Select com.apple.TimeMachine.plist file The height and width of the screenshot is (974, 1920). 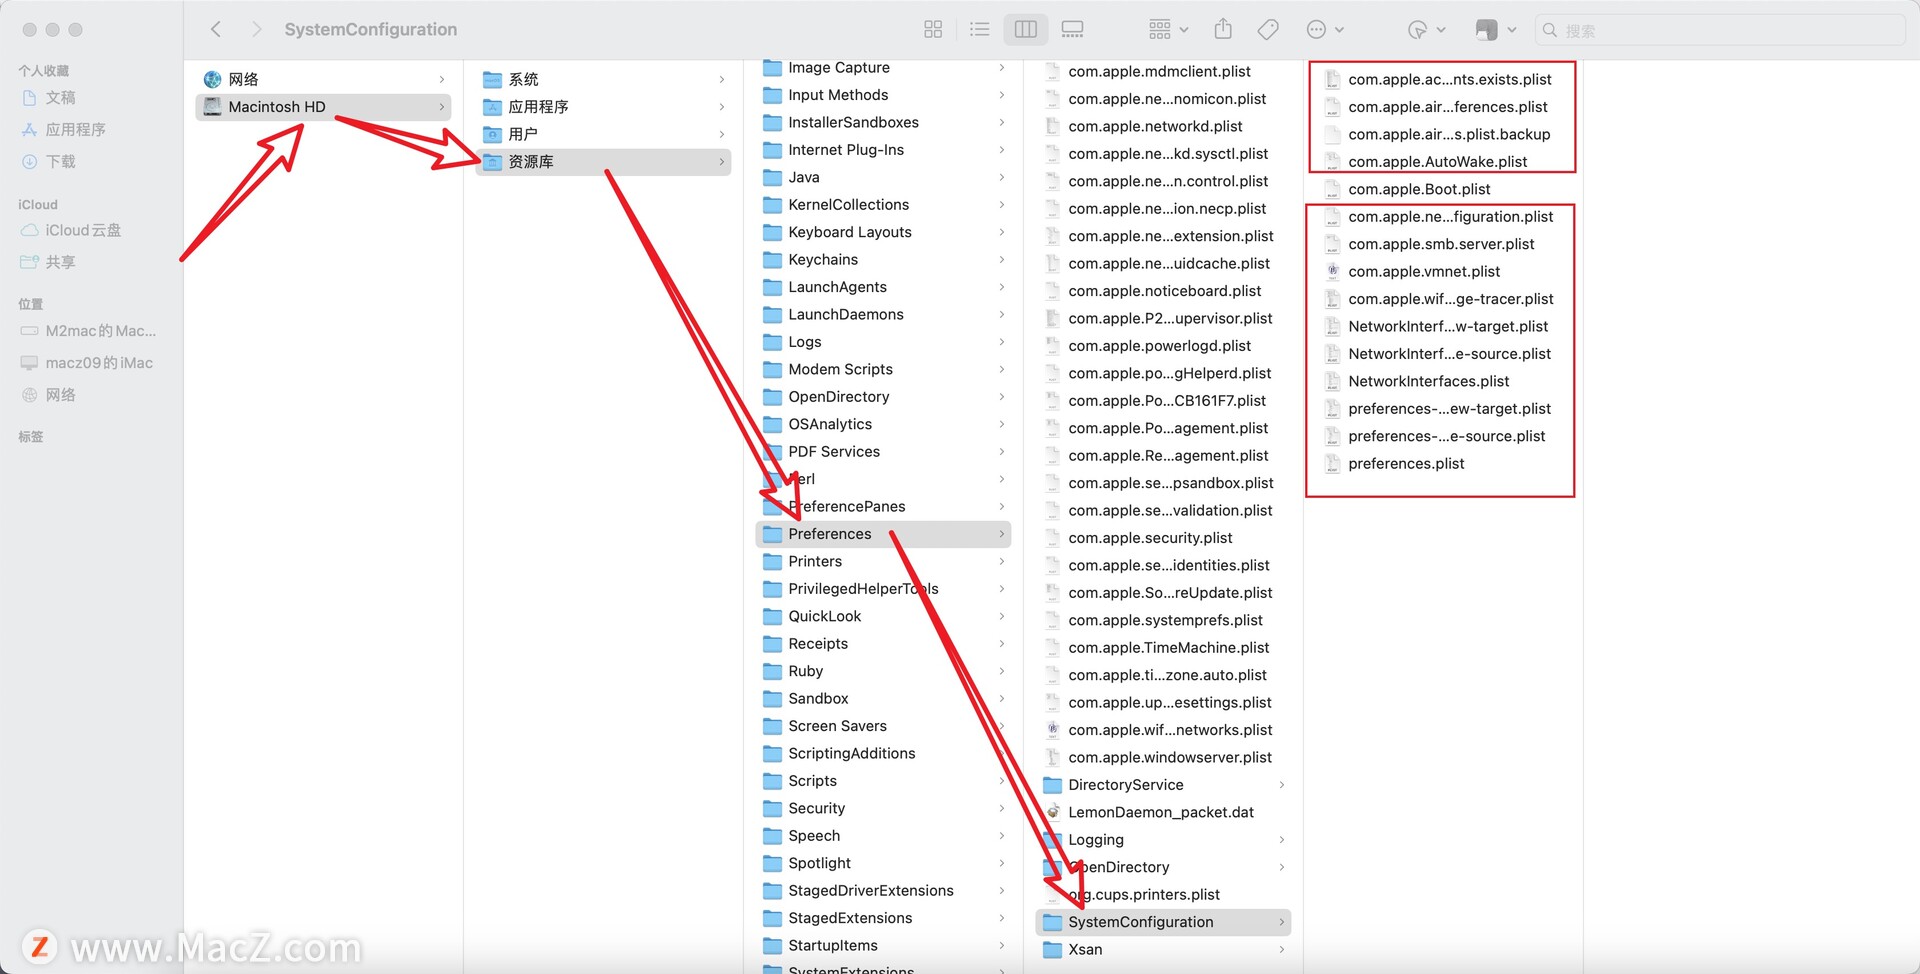pyautogui.click(x=1163, y=648)
